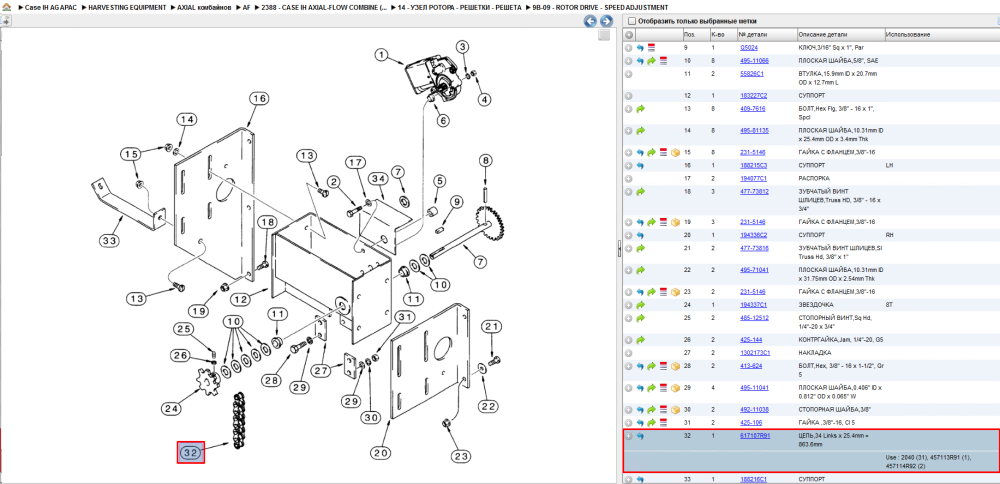Select callout 16 in the diagram

pos(258,99)
